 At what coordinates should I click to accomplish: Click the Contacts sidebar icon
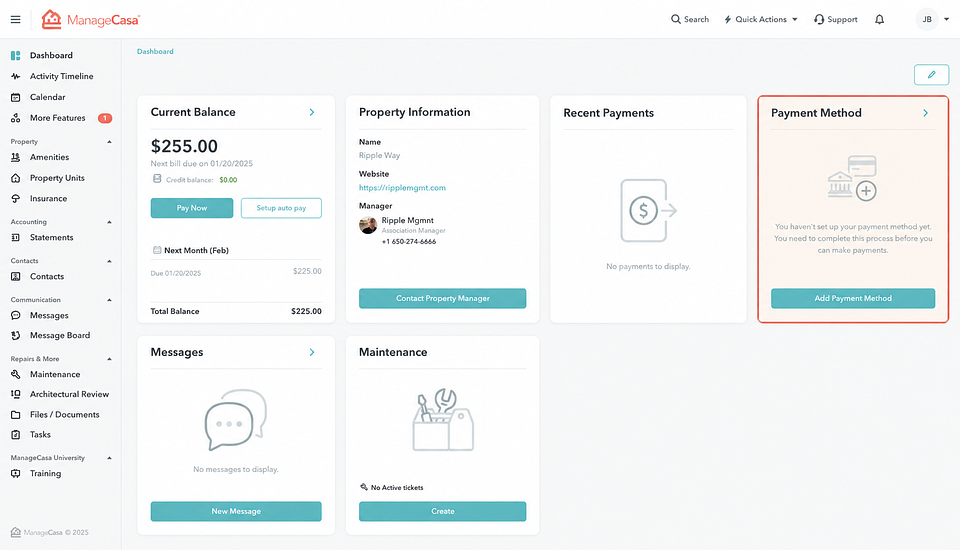click(16, 276)
